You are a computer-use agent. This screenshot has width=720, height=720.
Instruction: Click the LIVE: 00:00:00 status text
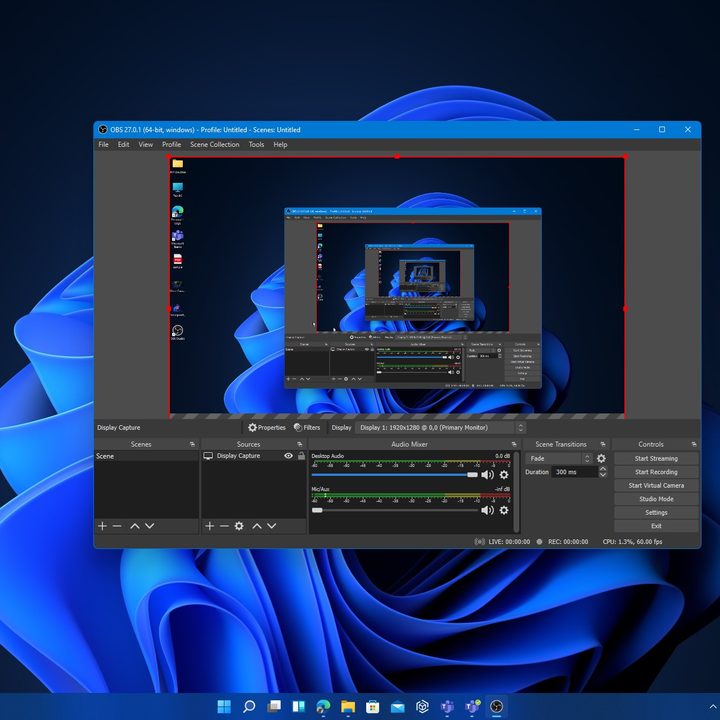click(x=509, y=542)
